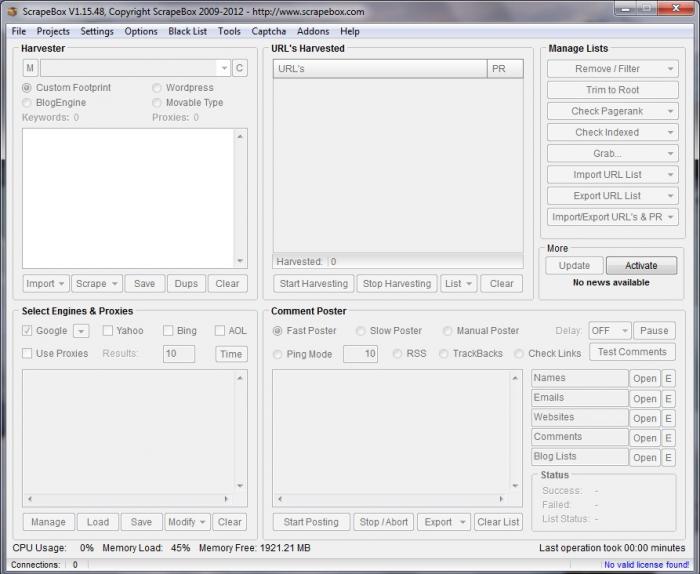This screenshot has height=574, width=700.
Task: Click the Test Comments button
Action: point(632,352)
